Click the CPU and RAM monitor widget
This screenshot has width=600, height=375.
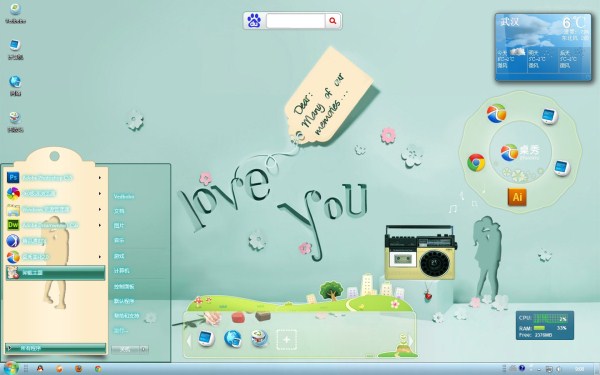click(545, 325)
